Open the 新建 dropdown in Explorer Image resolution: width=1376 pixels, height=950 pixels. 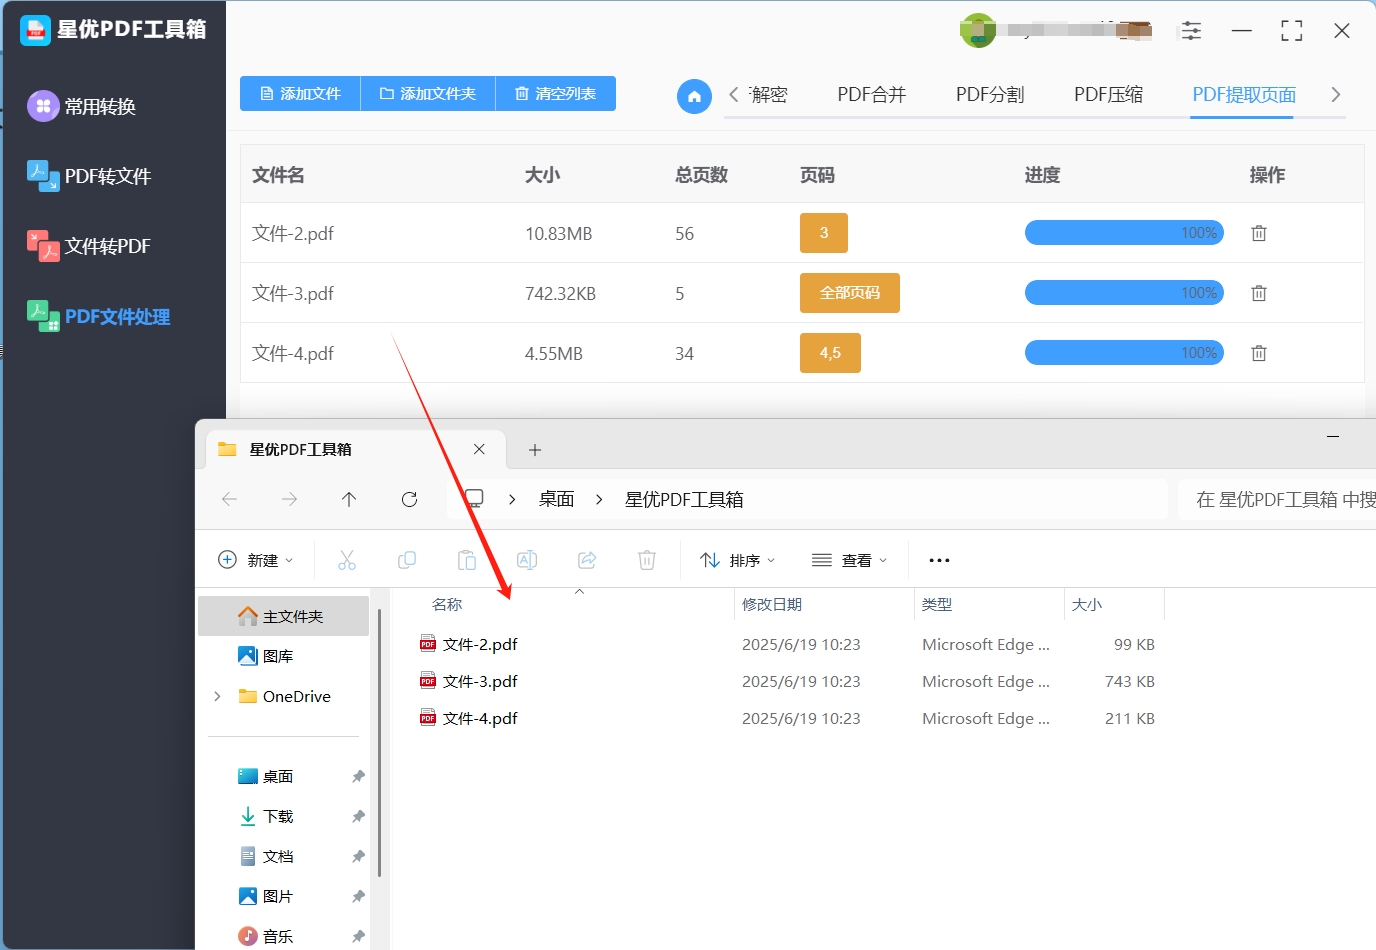click(256, 560)
